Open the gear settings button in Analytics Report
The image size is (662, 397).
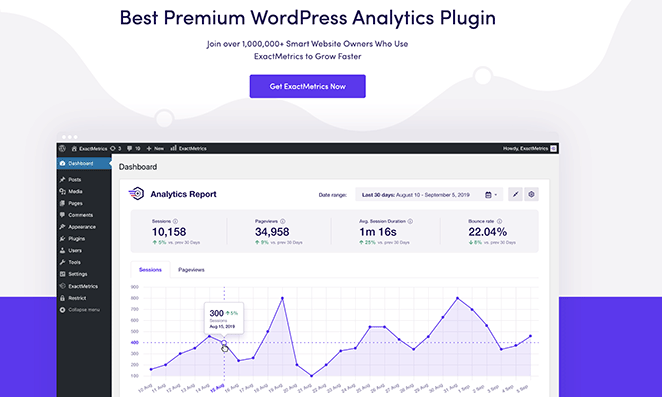pos(531,195)
